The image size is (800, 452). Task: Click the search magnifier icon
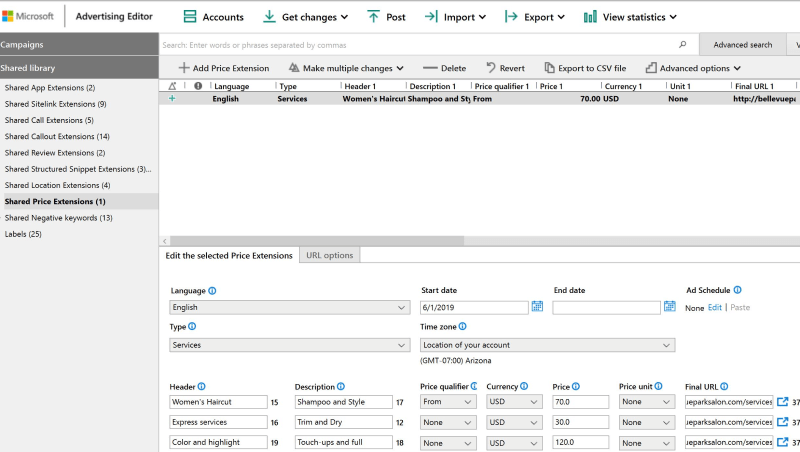tap(683, 45)
